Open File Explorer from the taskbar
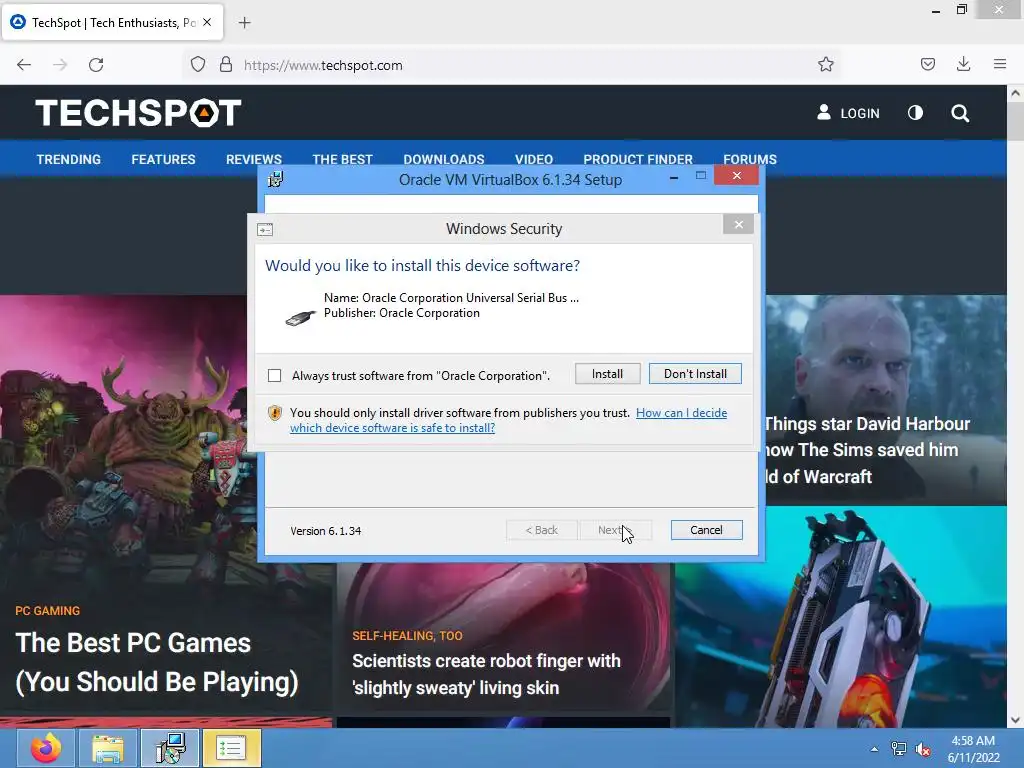Viewport: 1024px width, 768px height. (108, 748)
